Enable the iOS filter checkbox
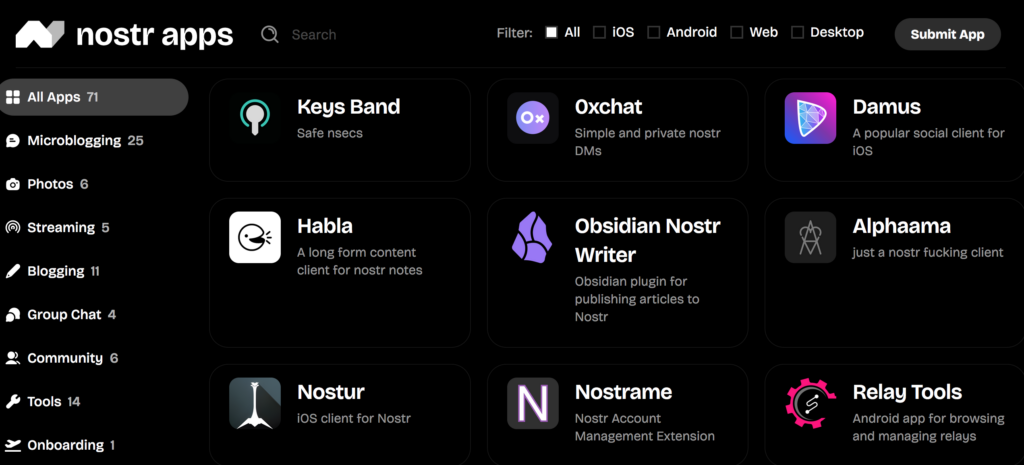Image resolution: width=1024 pixels, height=465 pixels. coord(599,32)
